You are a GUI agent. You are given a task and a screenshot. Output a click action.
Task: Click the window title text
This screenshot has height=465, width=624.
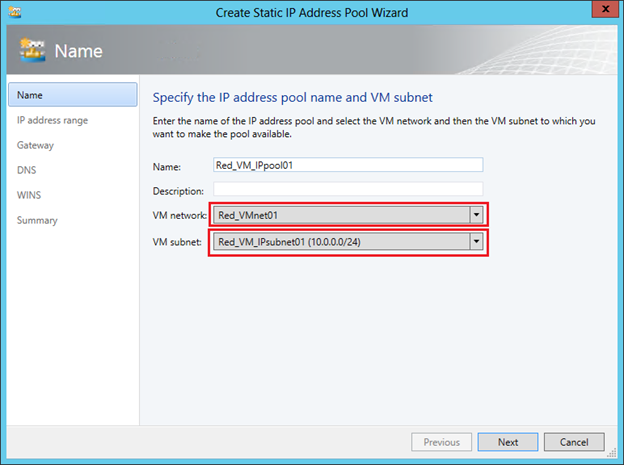pos(311,11)
